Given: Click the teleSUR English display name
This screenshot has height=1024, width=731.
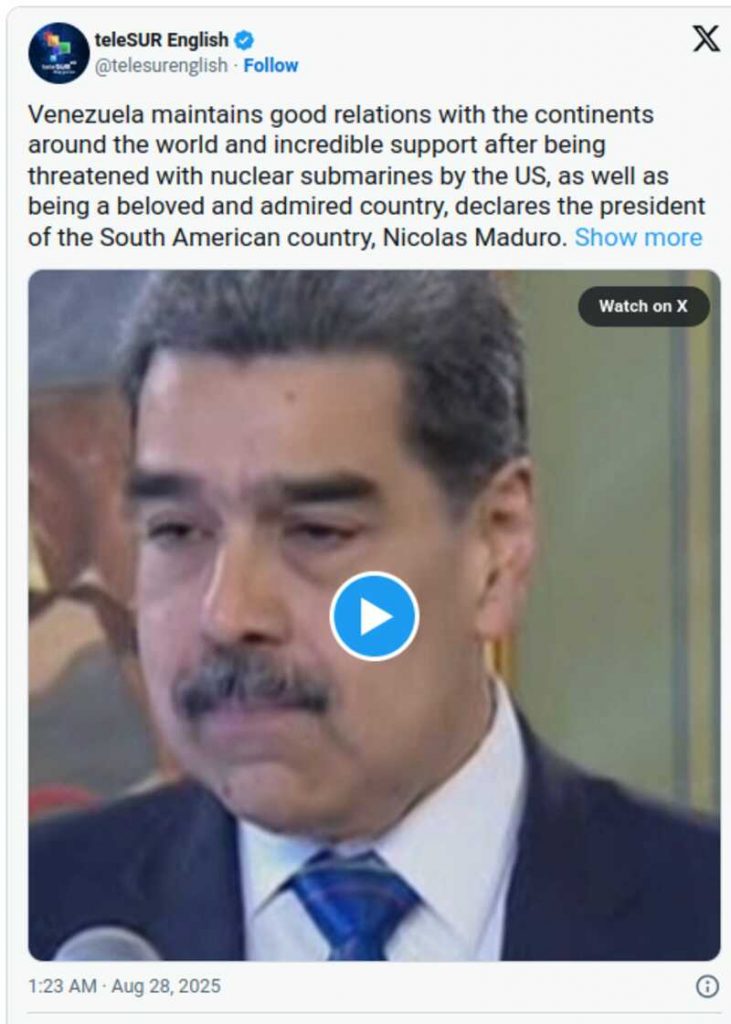Looking at the screenshot, I should pyautogui.click(x=161, y=40).
